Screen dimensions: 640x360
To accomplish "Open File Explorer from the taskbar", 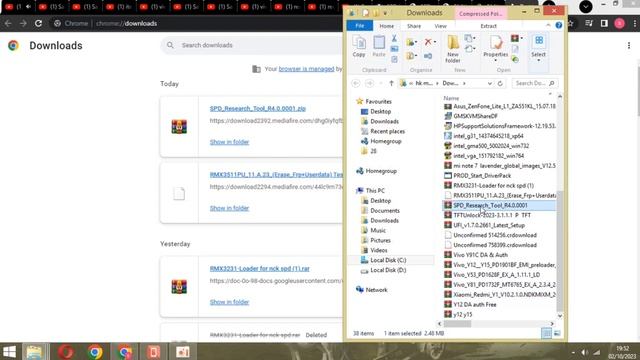I will point(34,351).
